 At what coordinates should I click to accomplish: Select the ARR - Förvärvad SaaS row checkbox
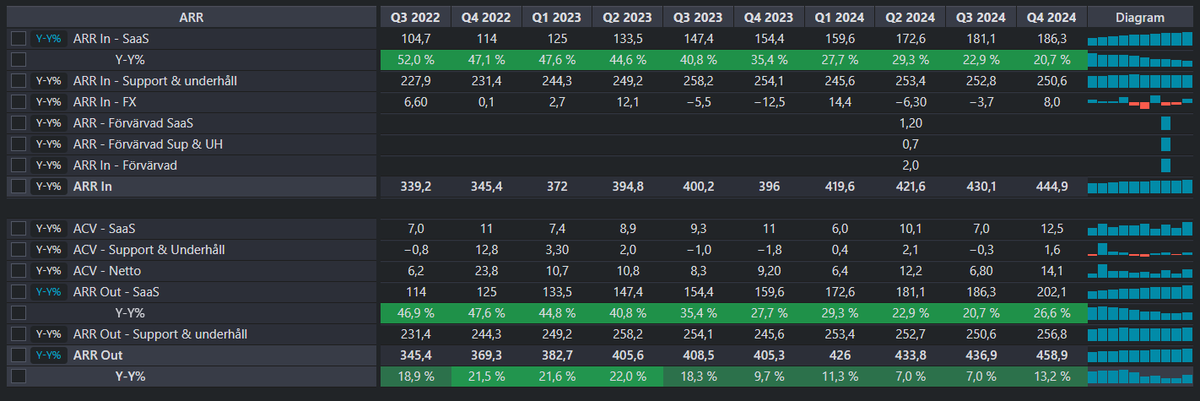click(x=18, y=122)
